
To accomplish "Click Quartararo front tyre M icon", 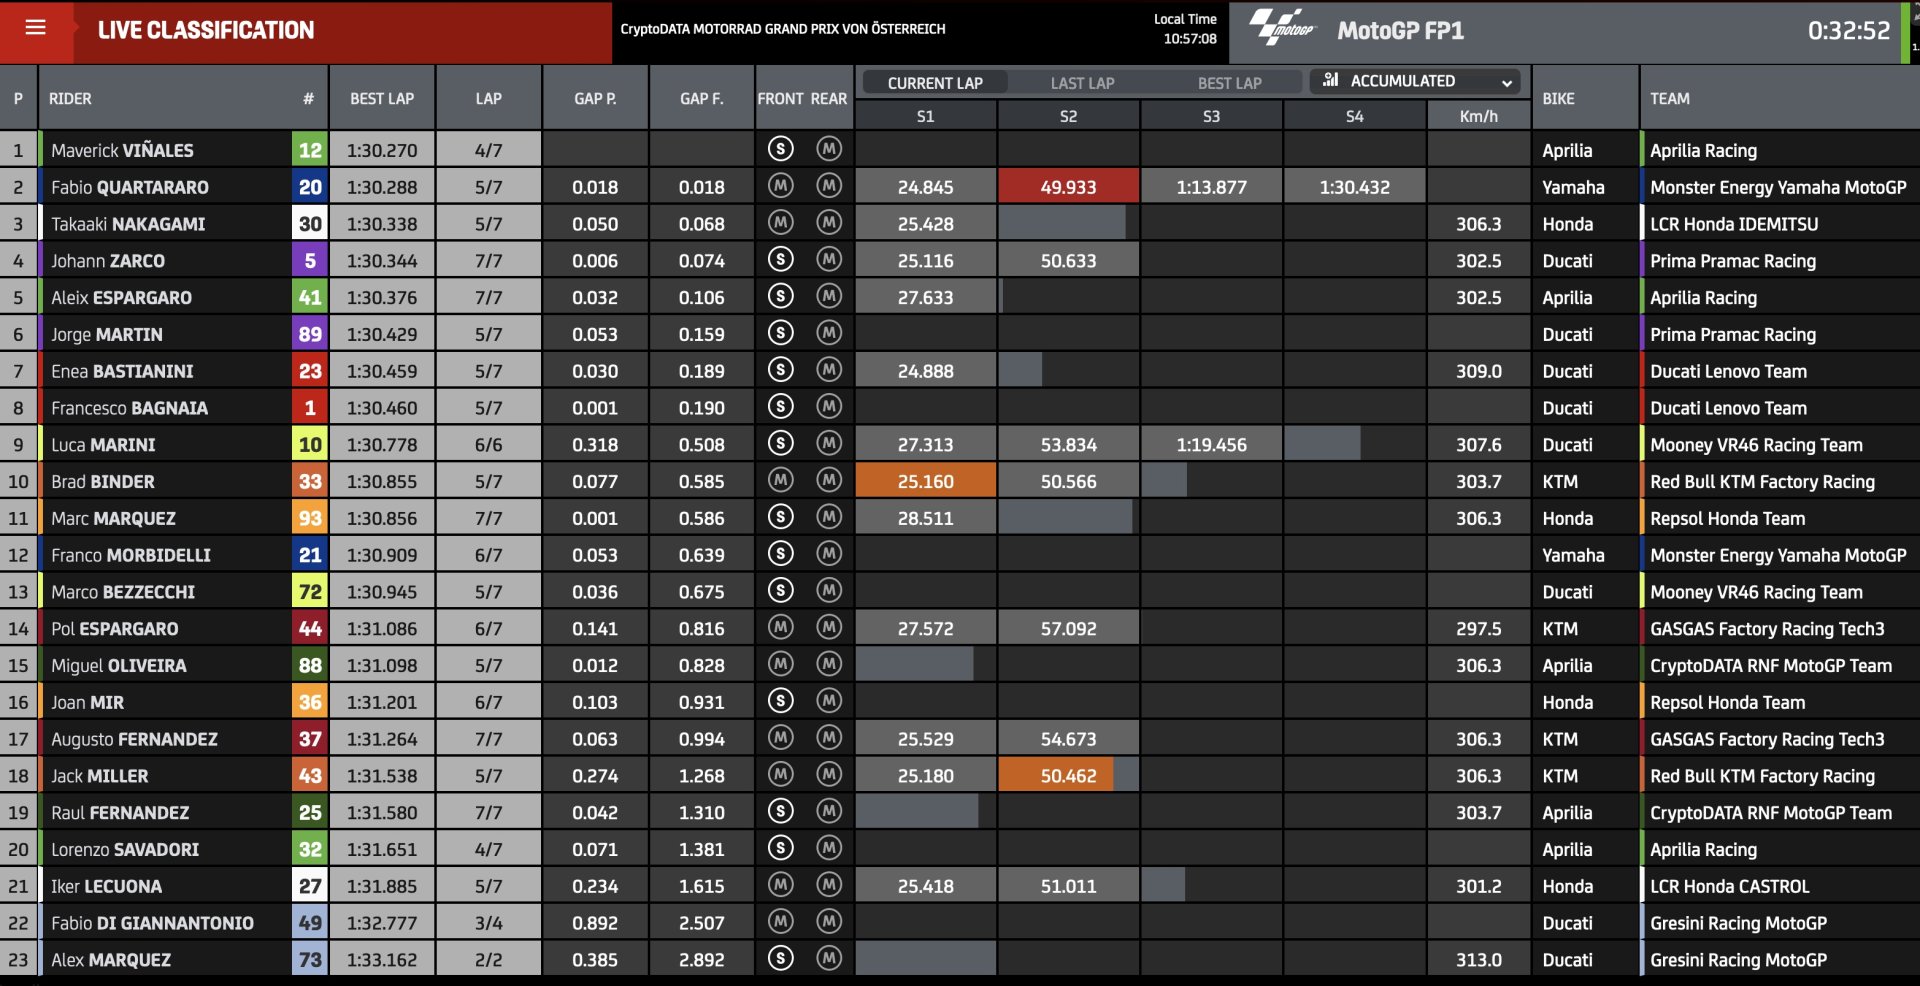I will click(781, 186).
